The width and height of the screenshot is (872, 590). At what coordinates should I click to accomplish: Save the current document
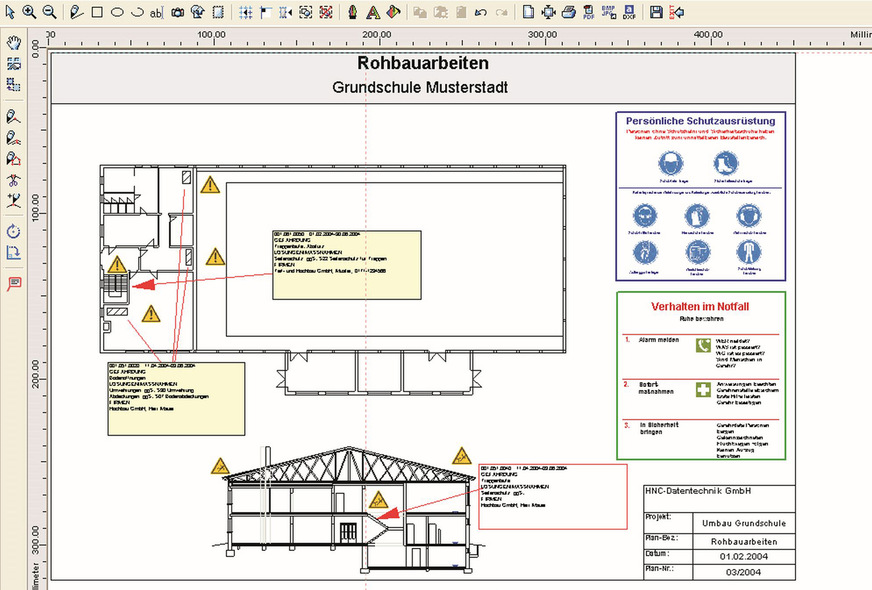point(656,11)
